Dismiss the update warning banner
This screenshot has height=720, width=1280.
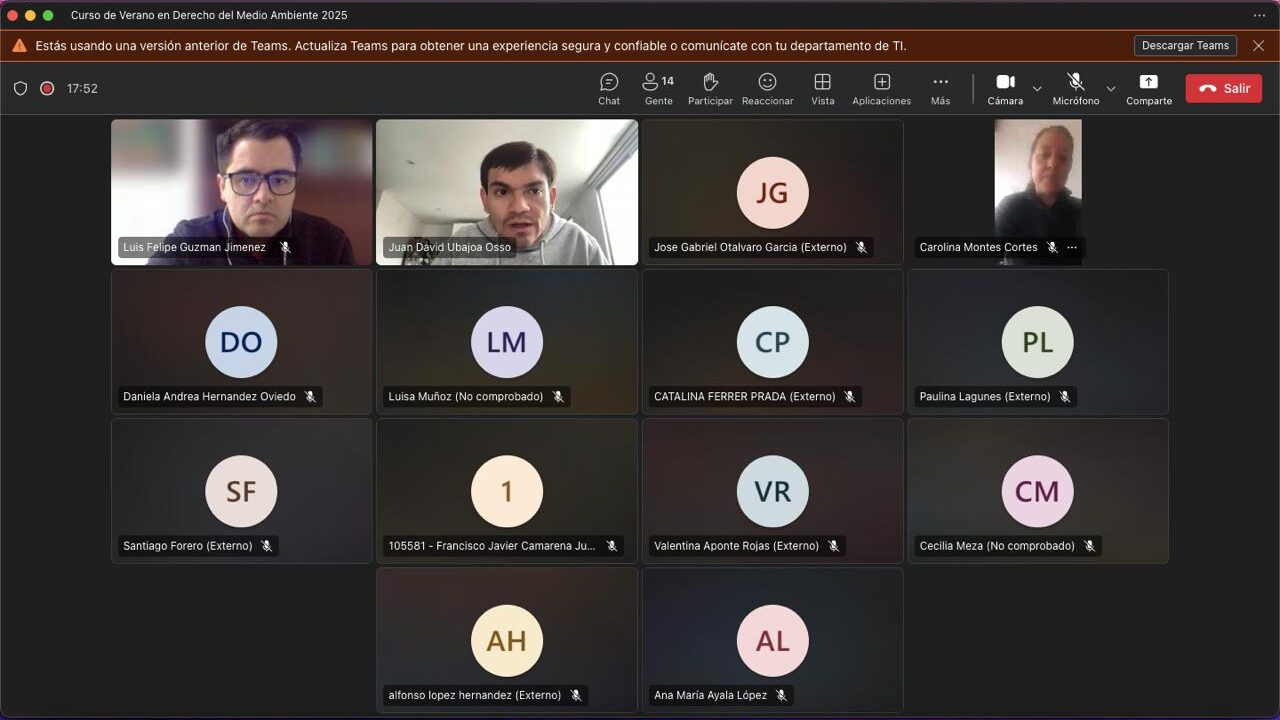(1258, 46)
